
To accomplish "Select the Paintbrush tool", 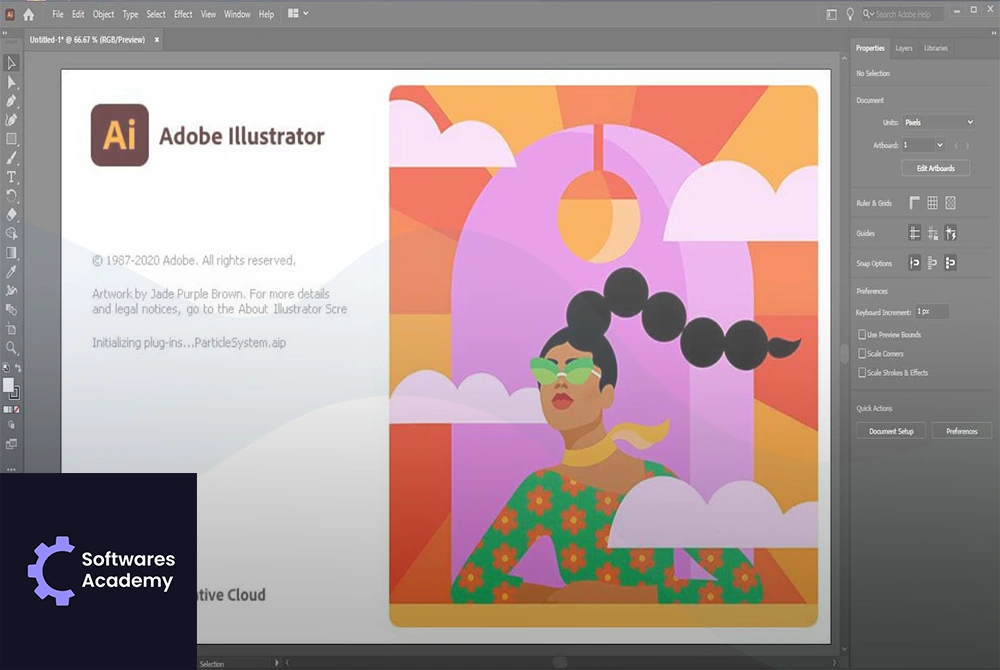I will tap(11, 157).
